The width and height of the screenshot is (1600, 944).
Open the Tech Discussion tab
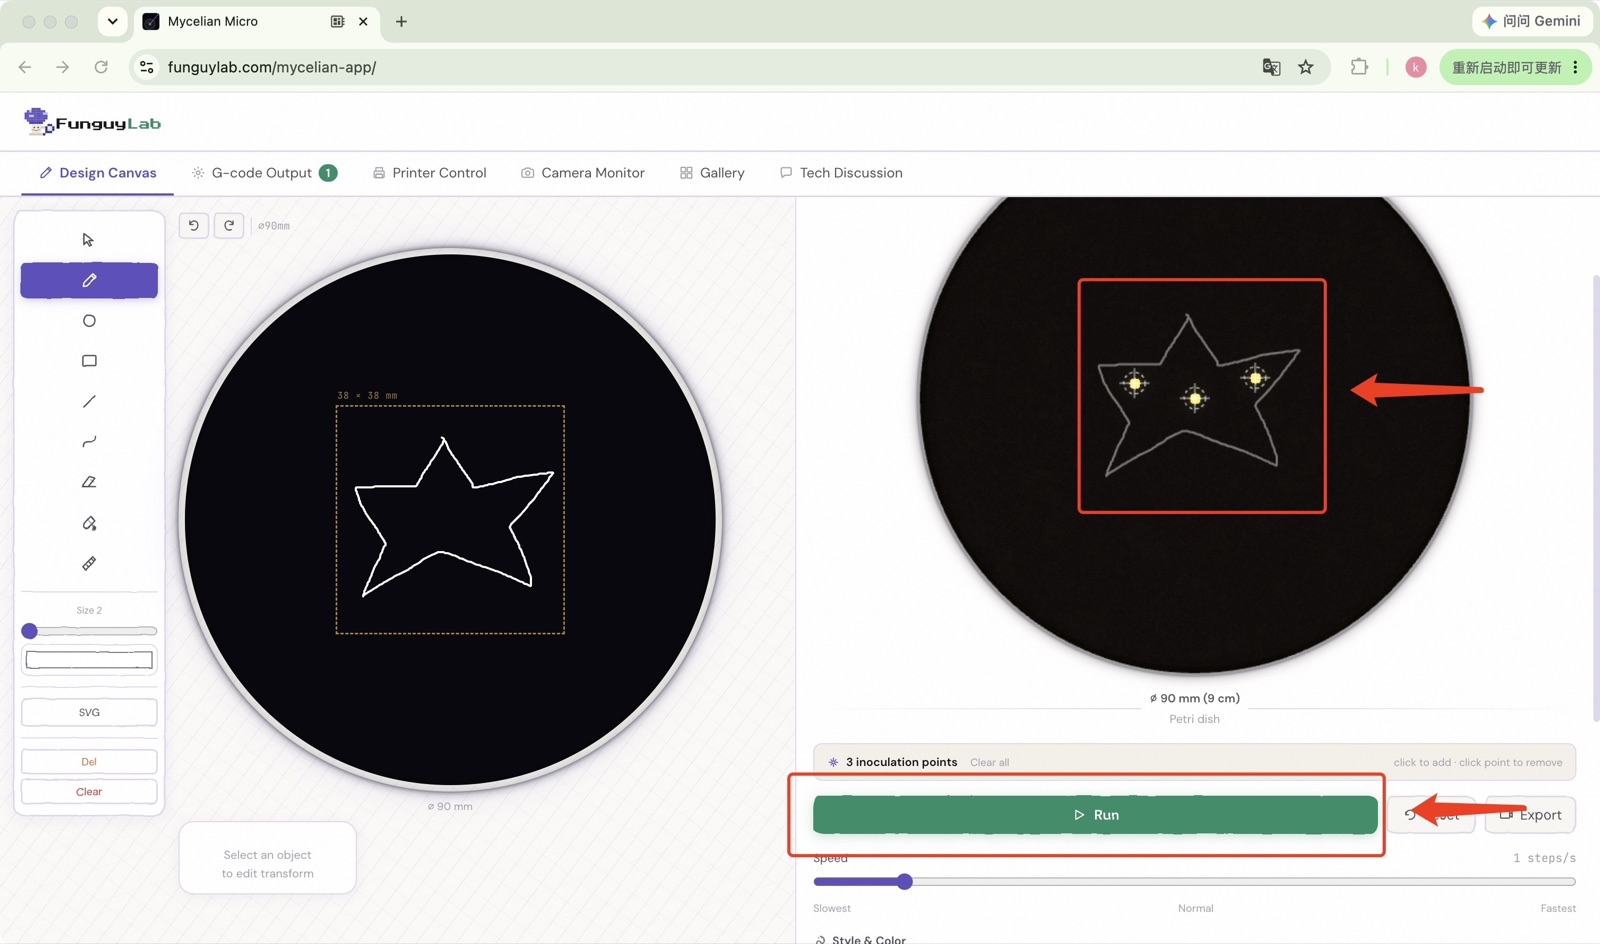(841, 173)
